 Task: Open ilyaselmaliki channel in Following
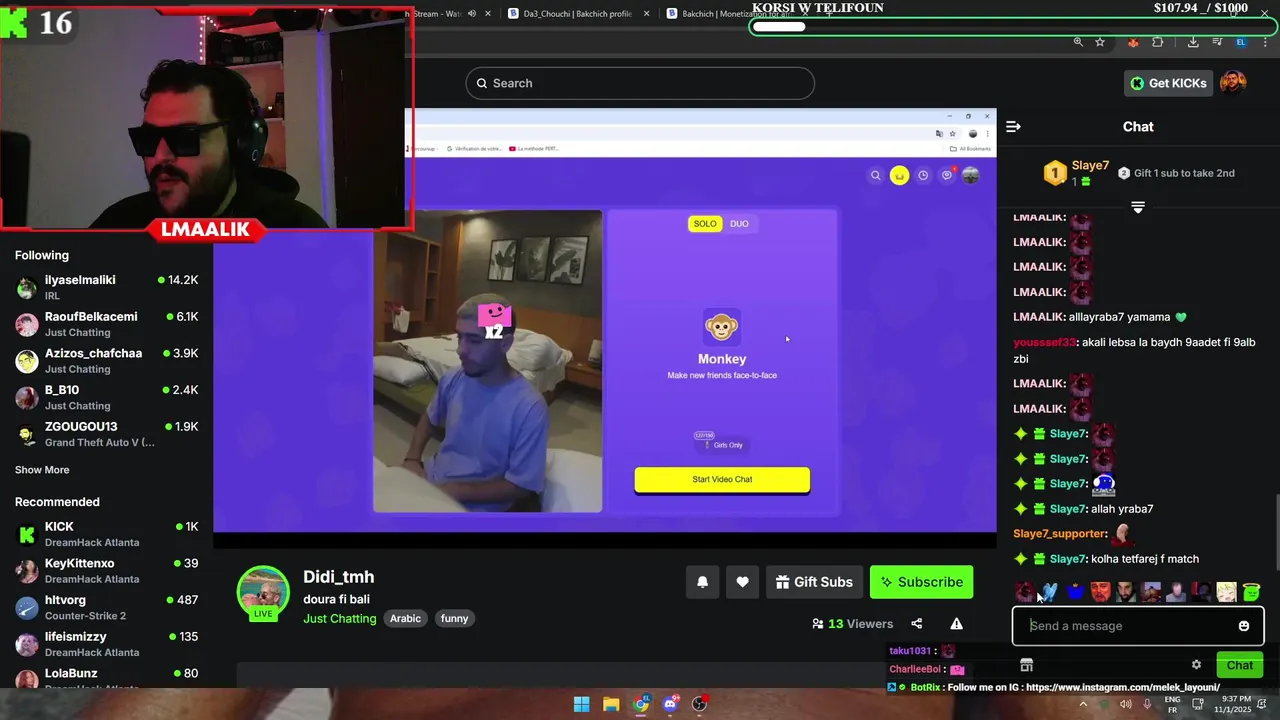click(x=106, y=288)
